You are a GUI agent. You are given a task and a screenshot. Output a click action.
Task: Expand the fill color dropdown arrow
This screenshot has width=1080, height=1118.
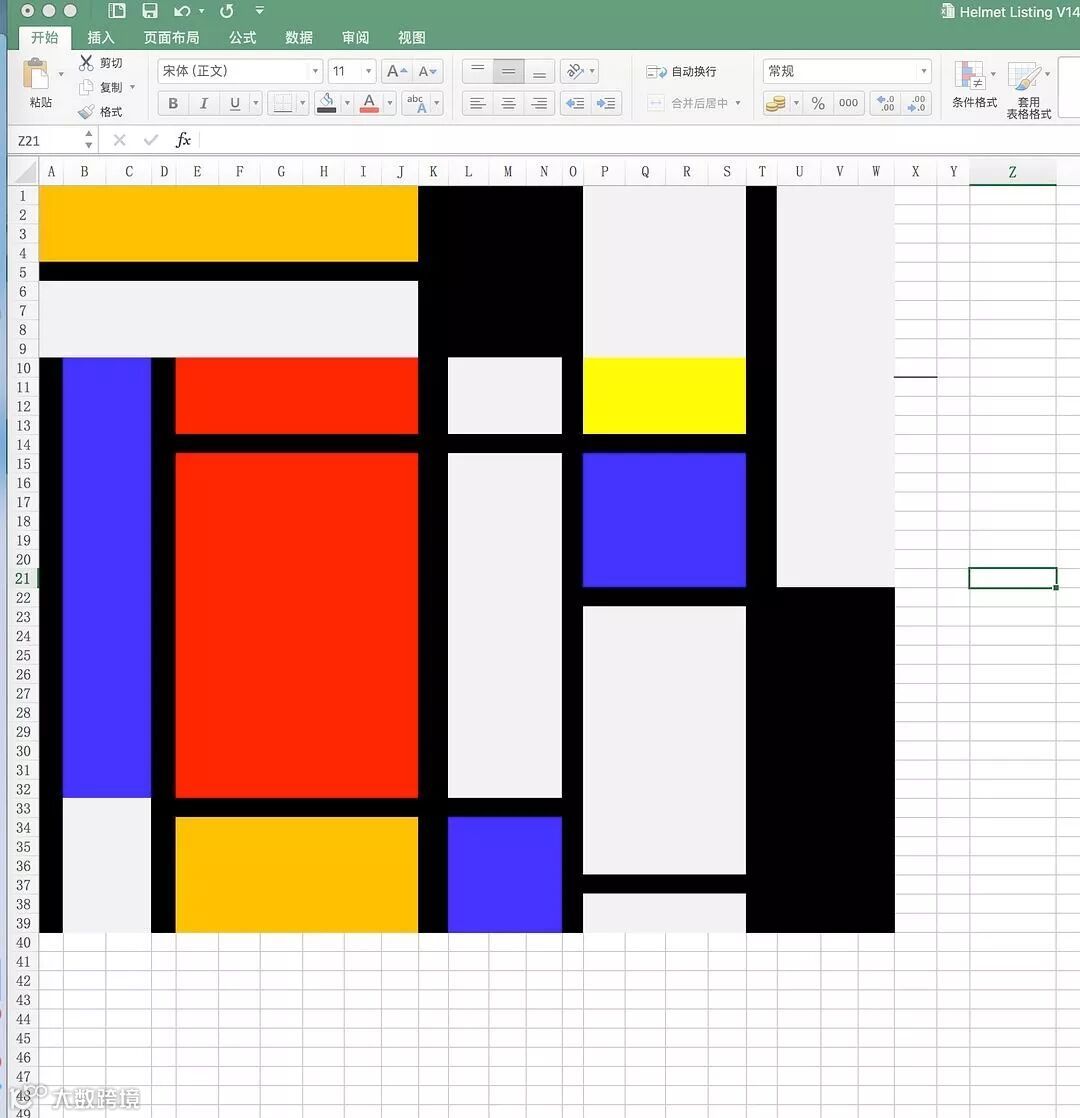[346, 103]
